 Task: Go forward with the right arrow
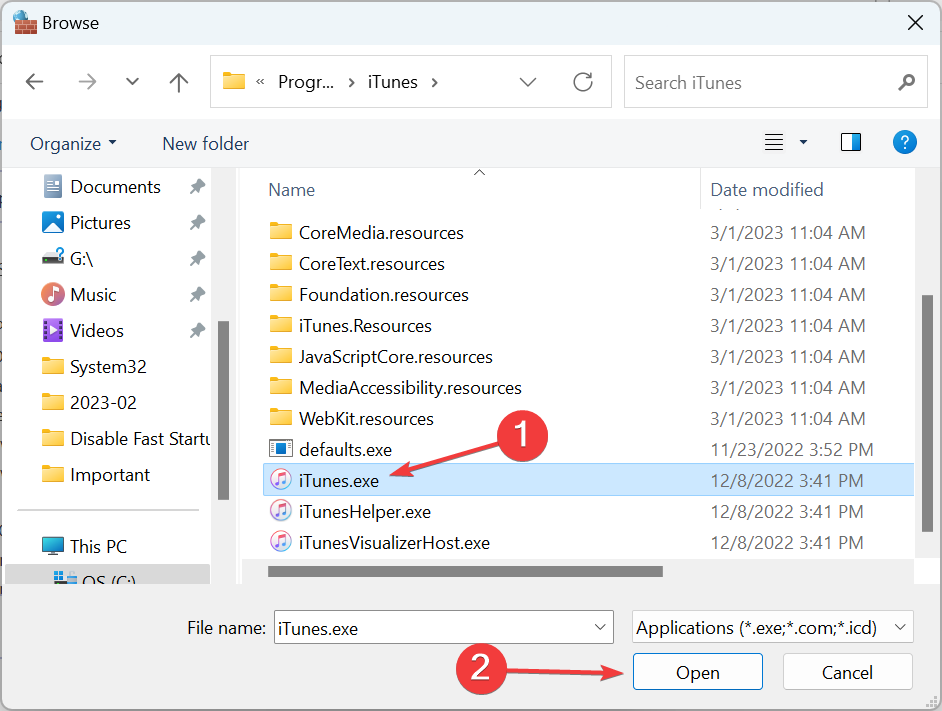click(x=88, y=82)
